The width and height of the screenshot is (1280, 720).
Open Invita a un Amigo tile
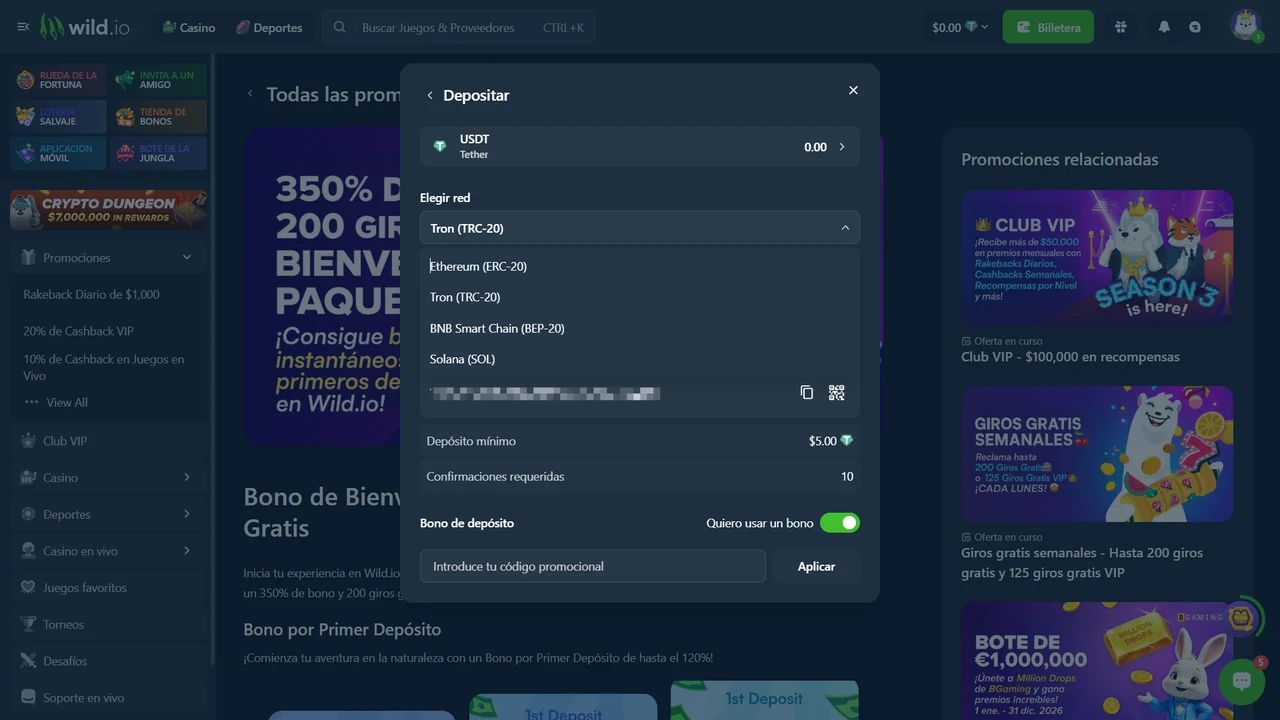158,80
